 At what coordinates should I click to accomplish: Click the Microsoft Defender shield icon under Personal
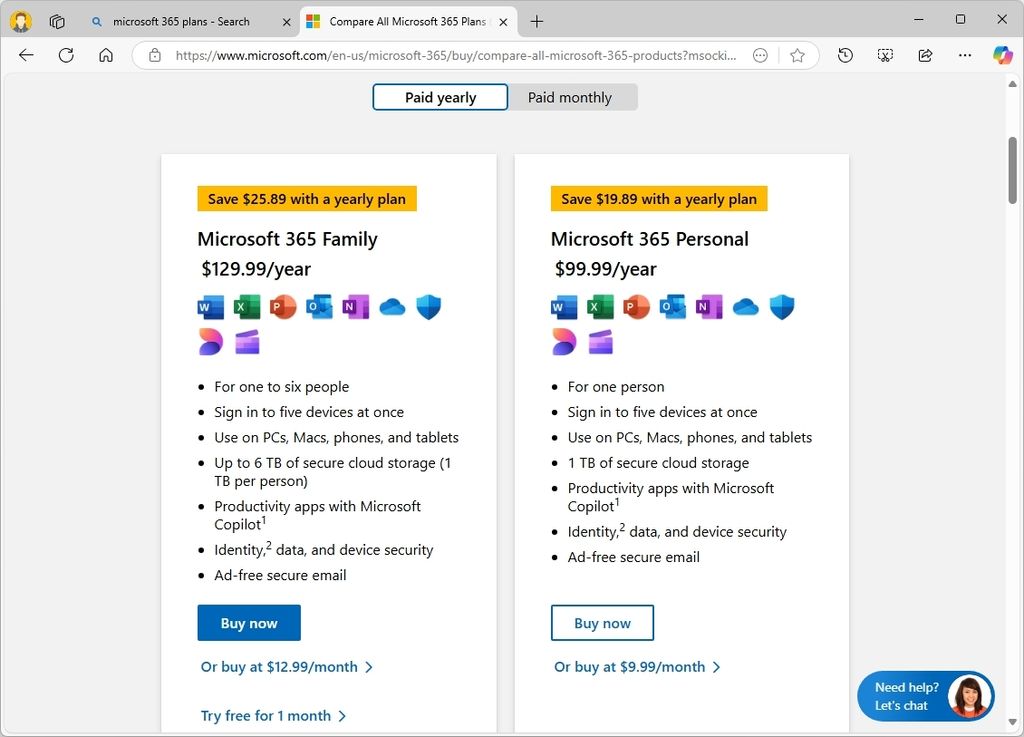tap(781, 307)
